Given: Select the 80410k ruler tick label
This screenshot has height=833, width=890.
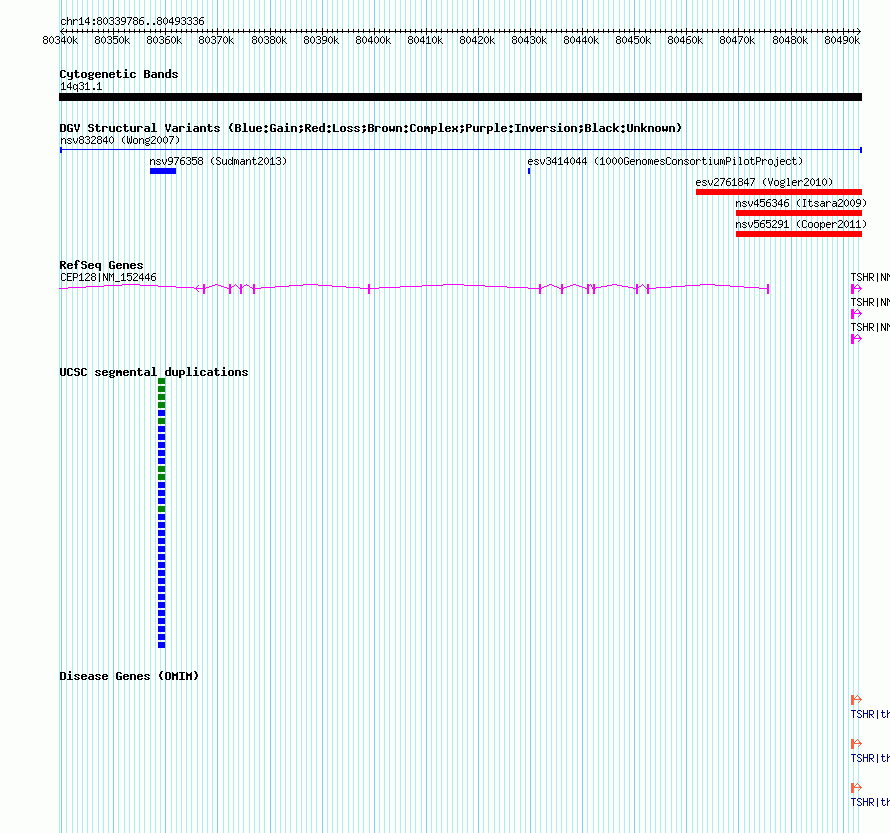Looking at the screenshot, I should click(425, 40).
